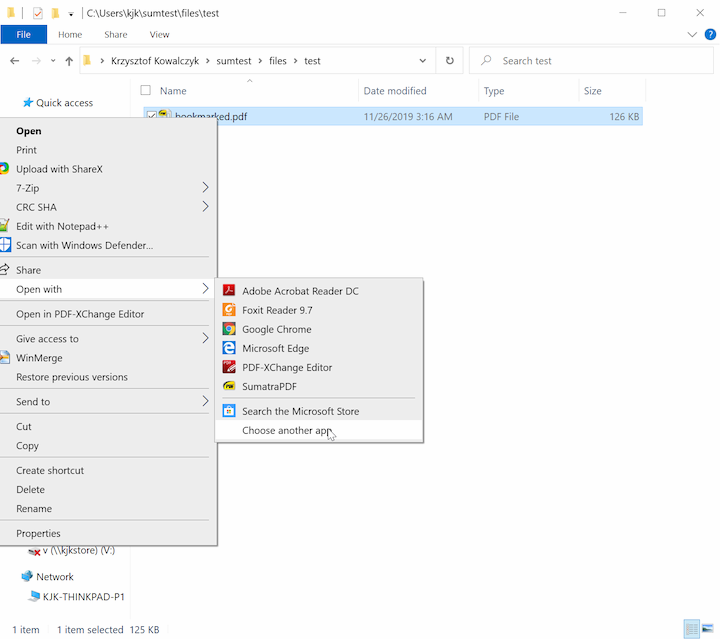Click the refresh icon beside address bar
This screenshot has width=720, height=639.
coord(451,61)
